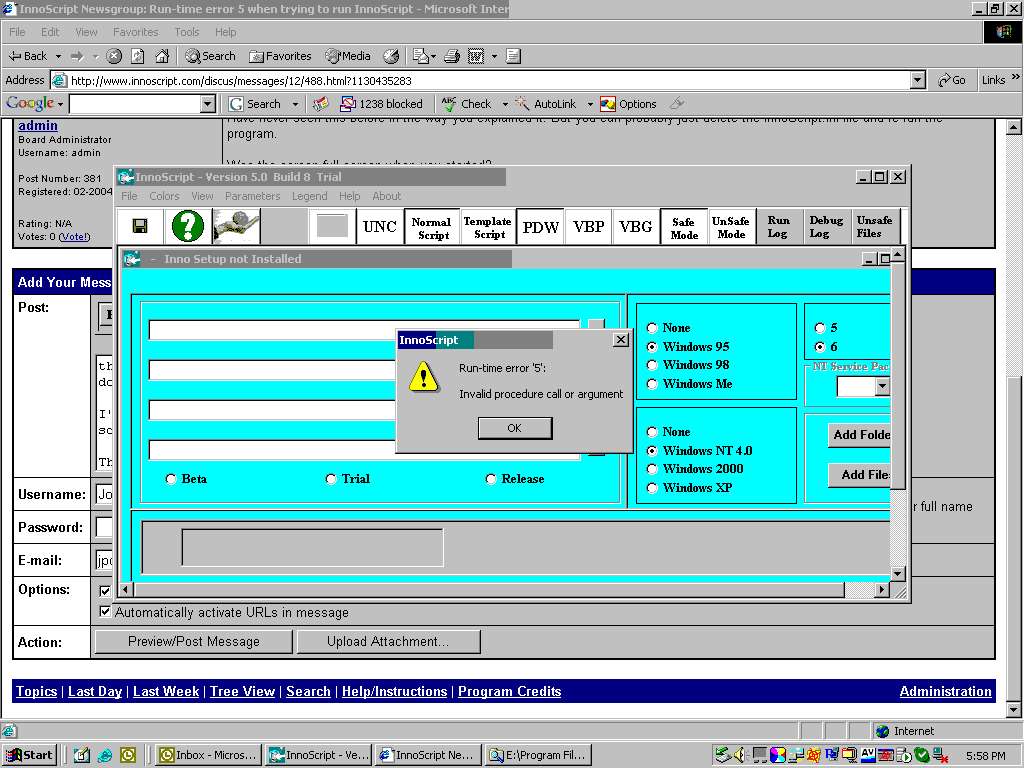
Task: Open the About menu in InnoScript
Action: [387, 196]
